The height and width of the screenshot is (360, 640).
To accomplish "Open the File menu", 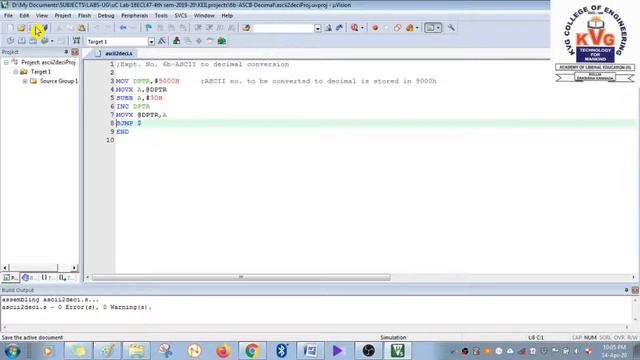I will click(8, 16).
